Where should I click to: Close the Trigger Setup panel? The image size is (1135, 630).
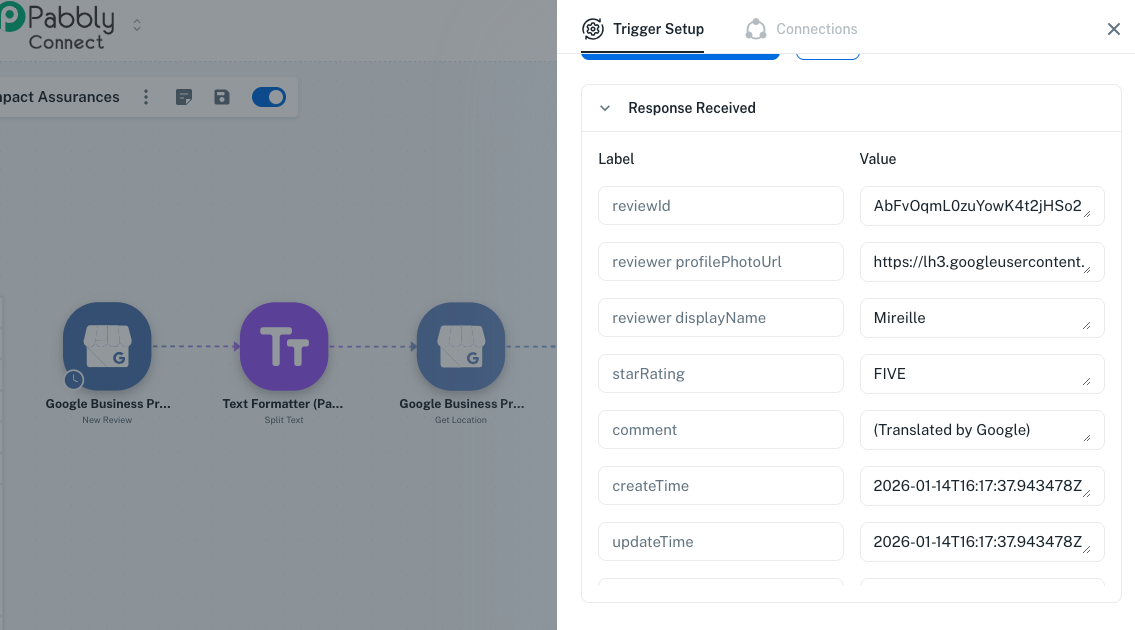(1114, 29)
